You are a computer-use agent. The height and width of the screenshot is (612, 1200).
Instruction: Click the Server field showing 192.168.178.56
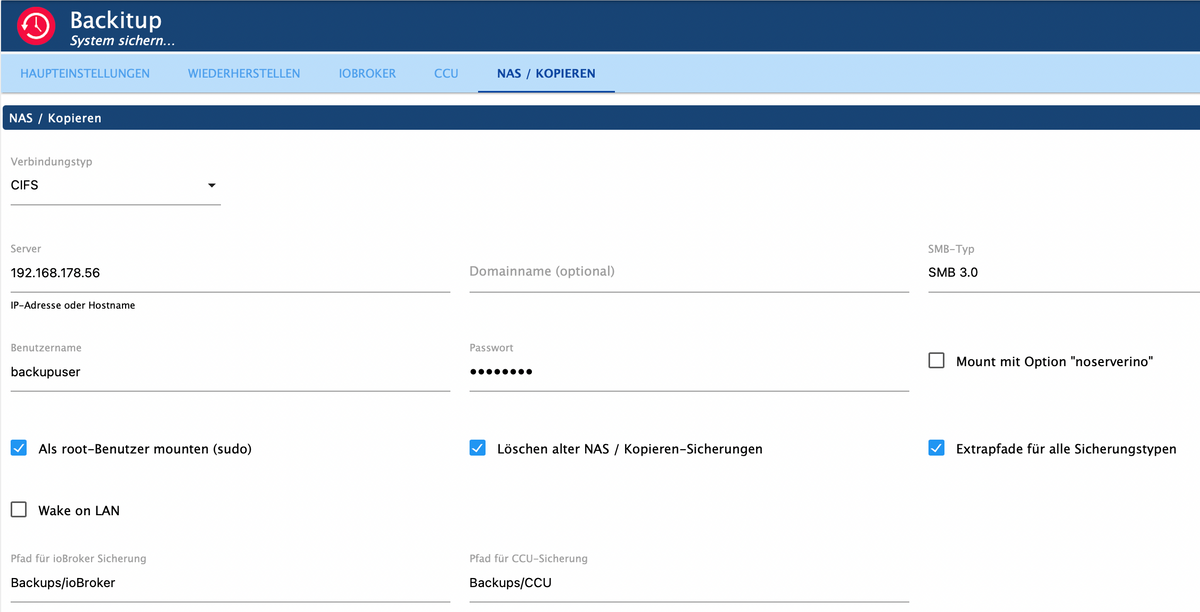pos(230,272)
